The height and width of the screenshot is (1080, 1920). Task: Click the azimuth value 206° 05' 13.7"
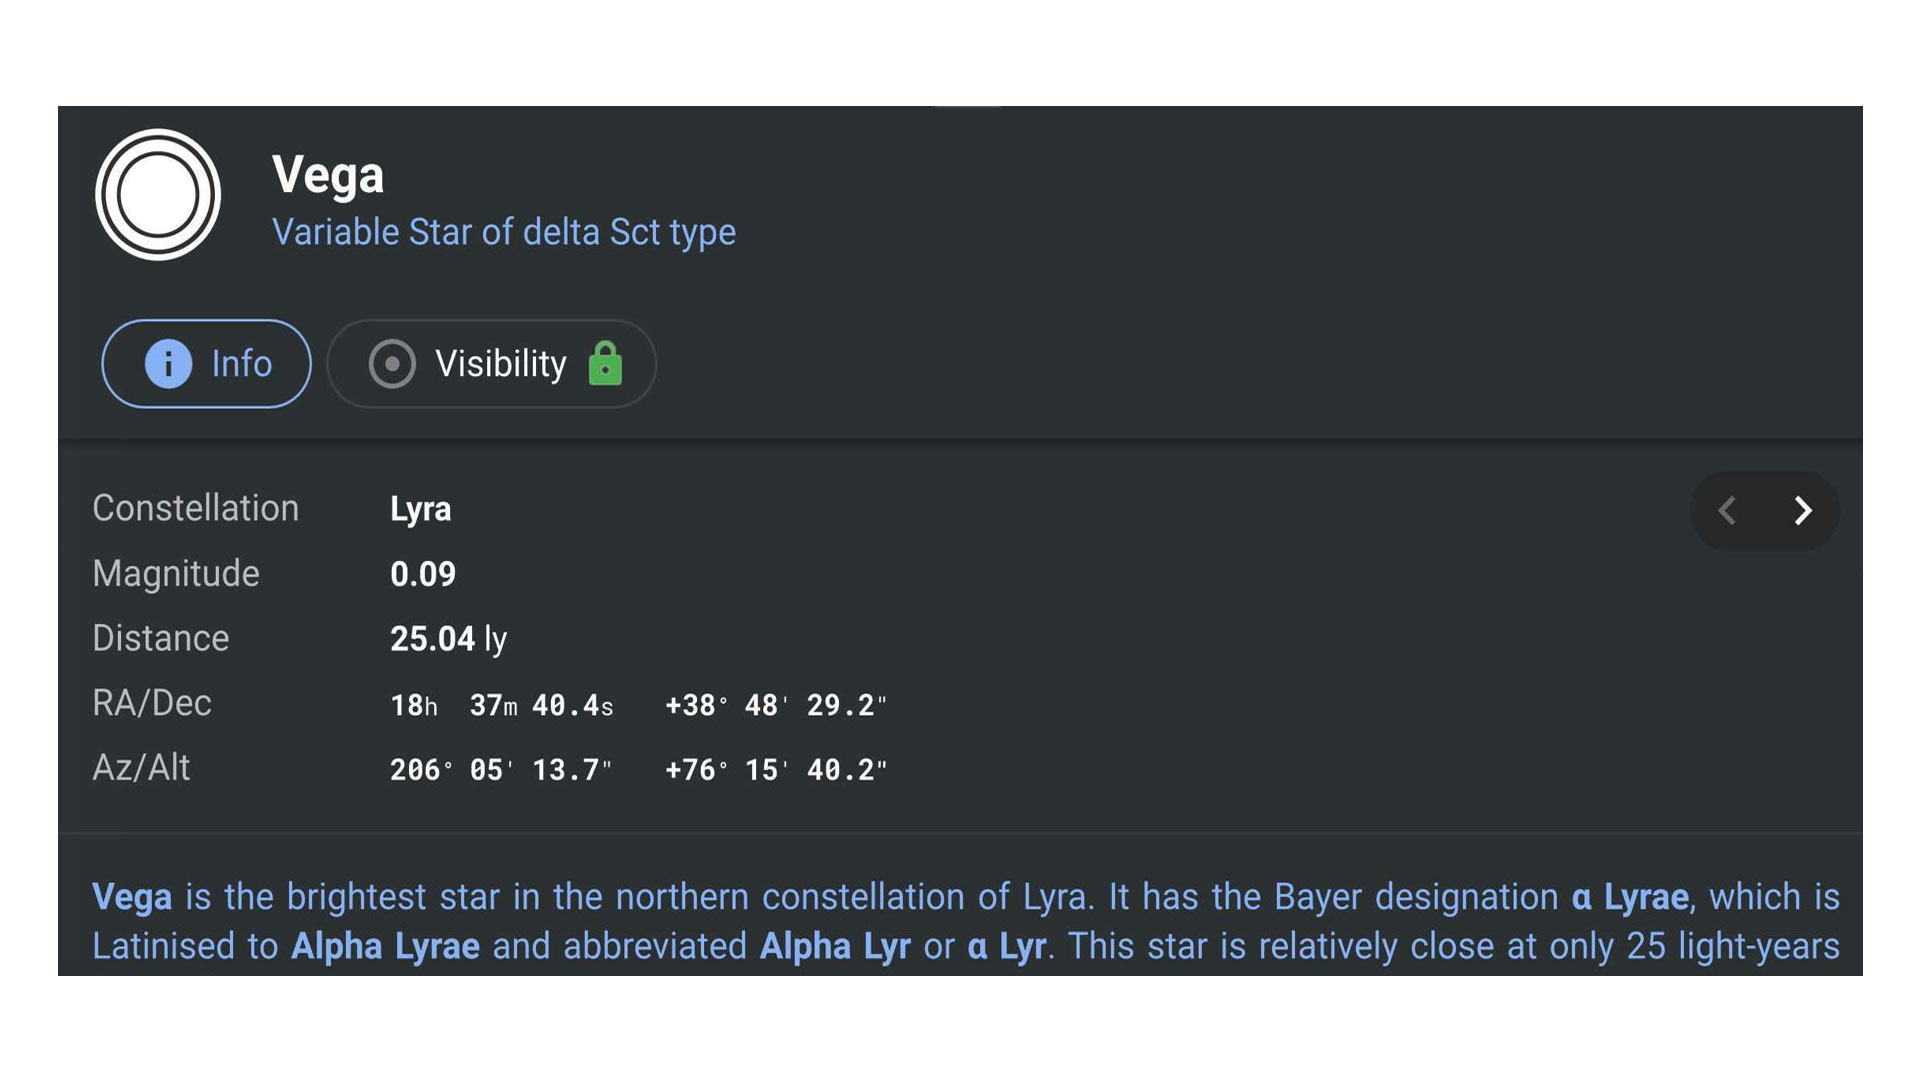tap(500, 770)
